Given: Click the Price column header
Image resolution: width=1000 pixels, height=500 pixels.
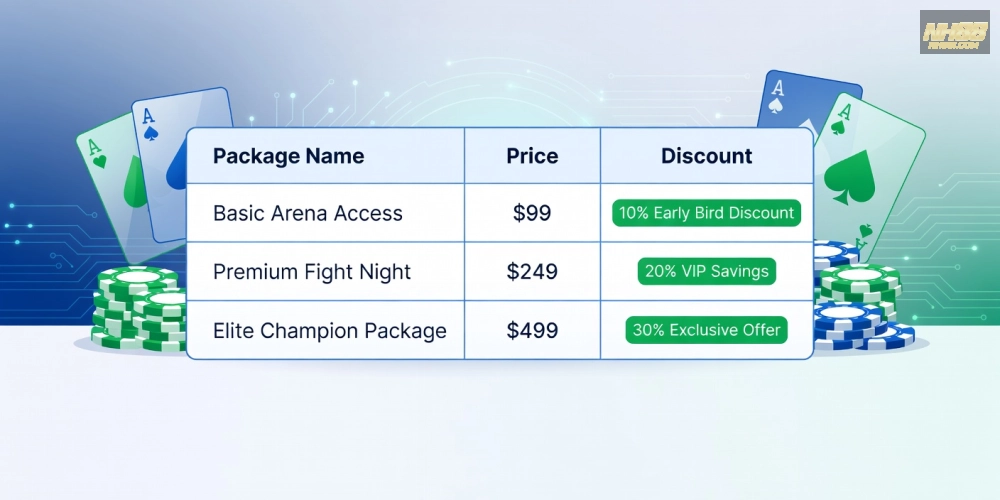Looking at the screenshot, I should tap(532, 156).
